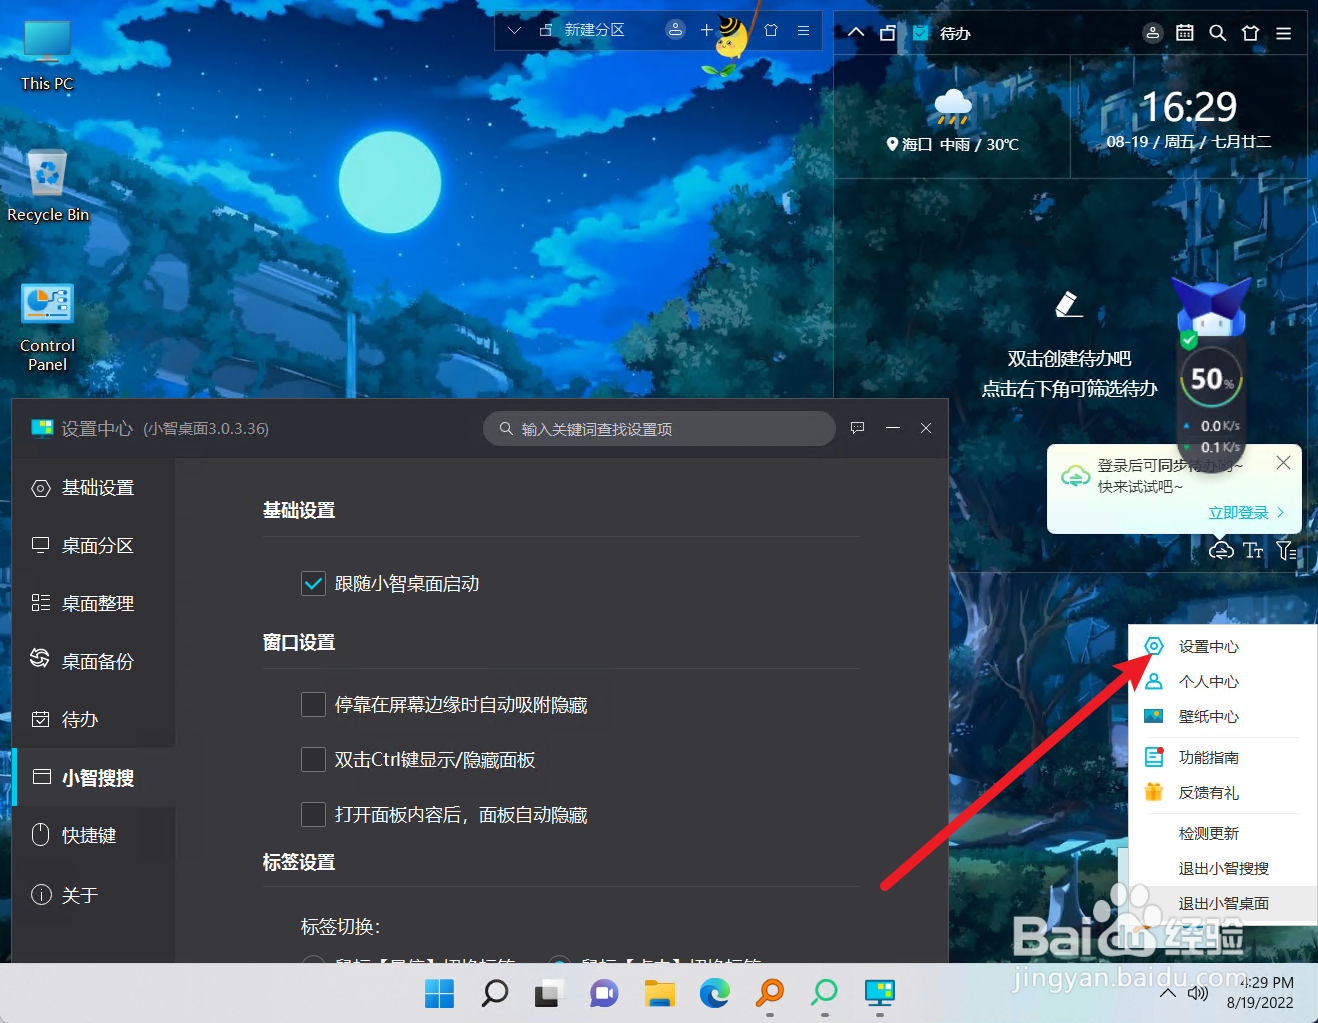The image size is (1318, 1023).
Task: Open This PC desktop icon
Action: [x=47, y=55]
